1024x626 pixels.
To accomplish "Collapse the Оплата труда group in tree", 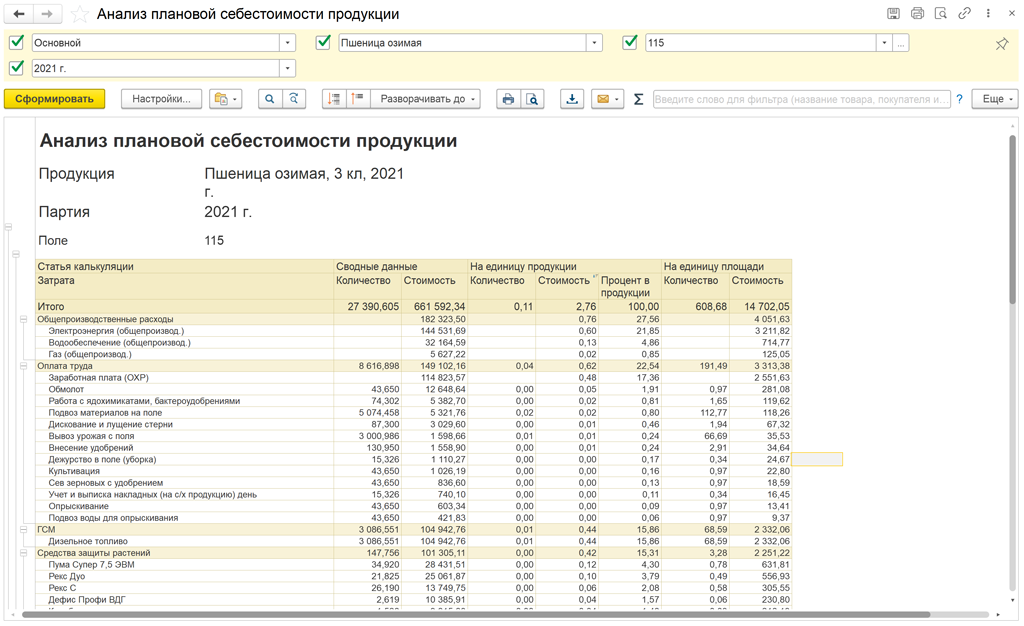I will point(23,366).
